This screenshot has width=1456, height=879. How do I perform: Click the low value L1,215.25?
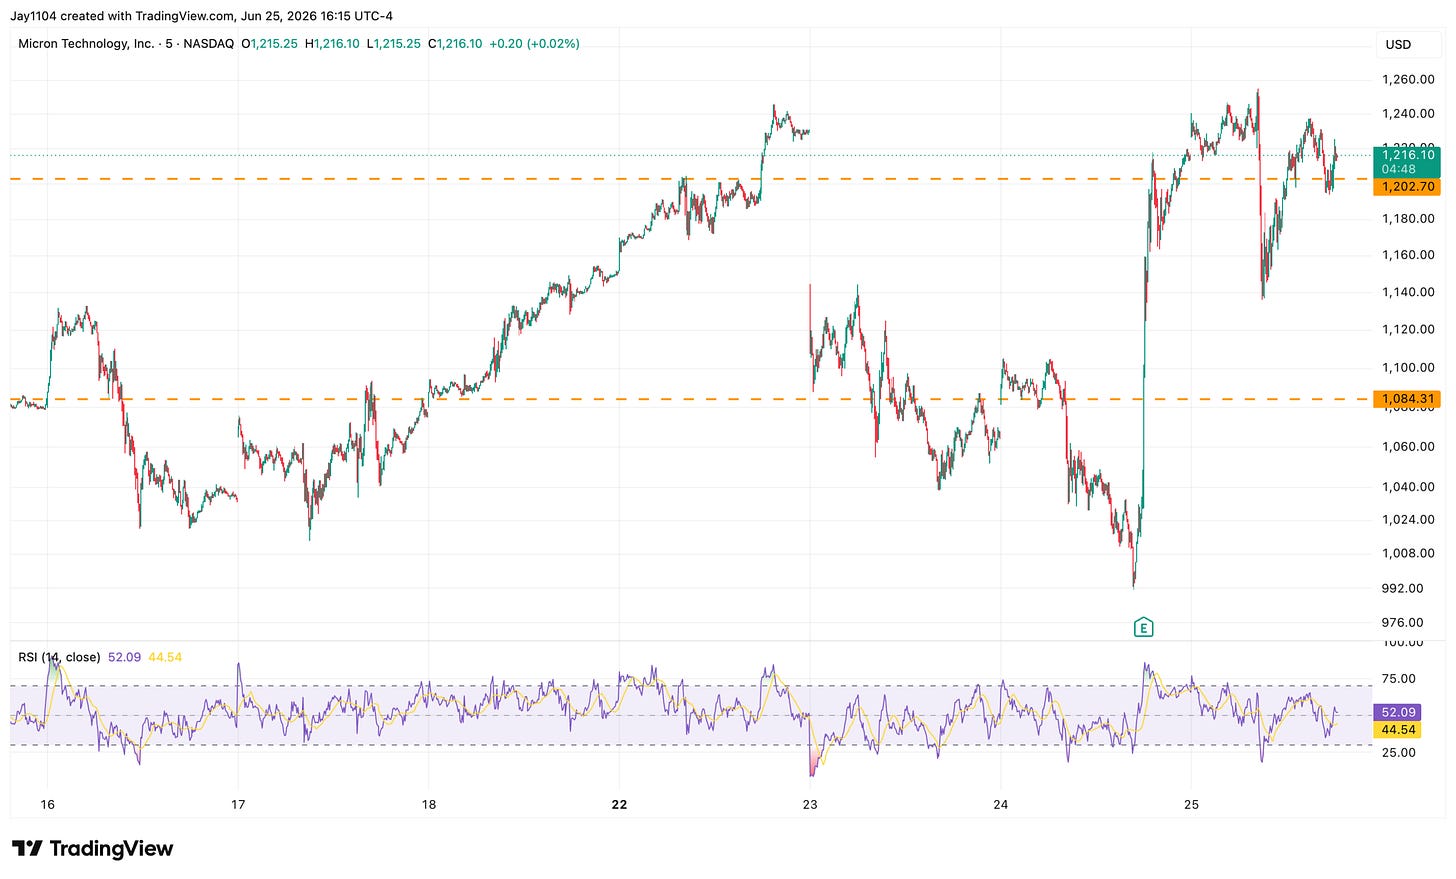[394, 44]
